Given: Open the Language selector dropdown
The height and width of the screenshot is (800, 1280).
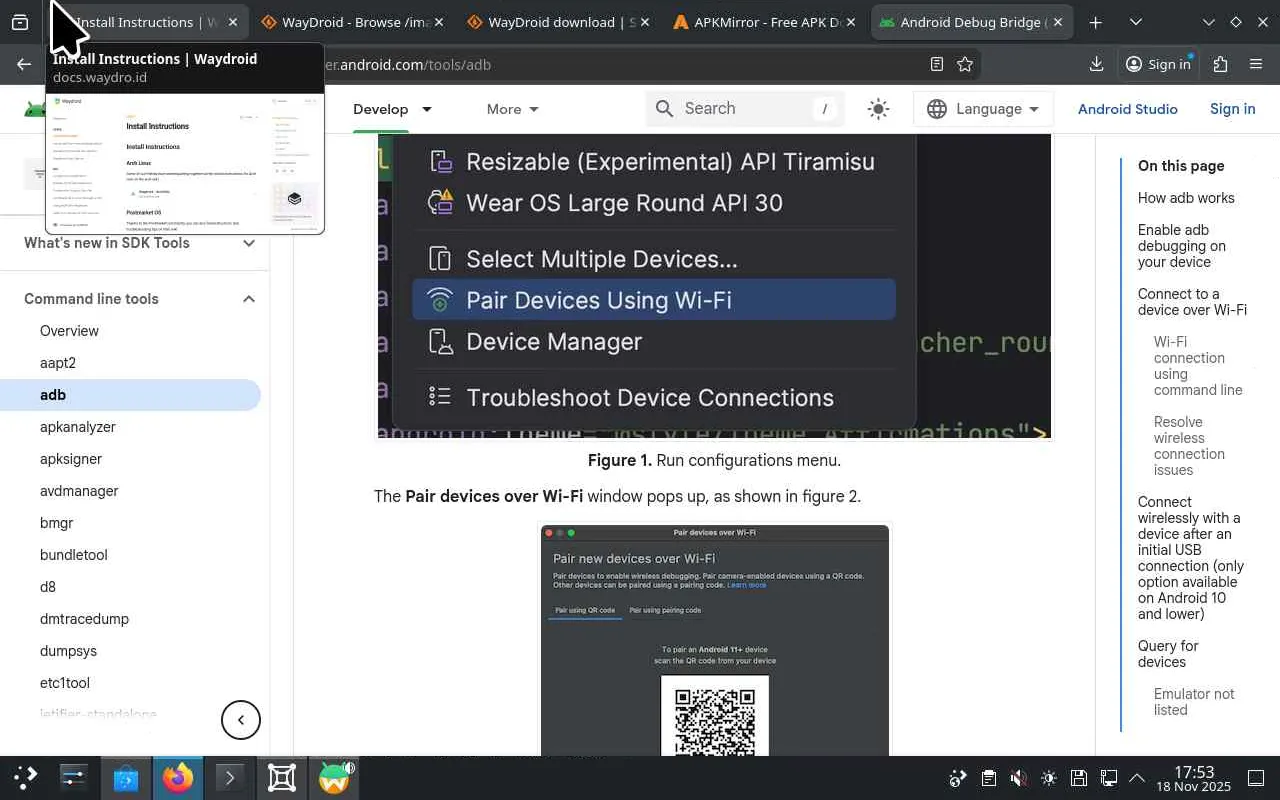Looking at the screenshot, I should (x=983, y=109).
